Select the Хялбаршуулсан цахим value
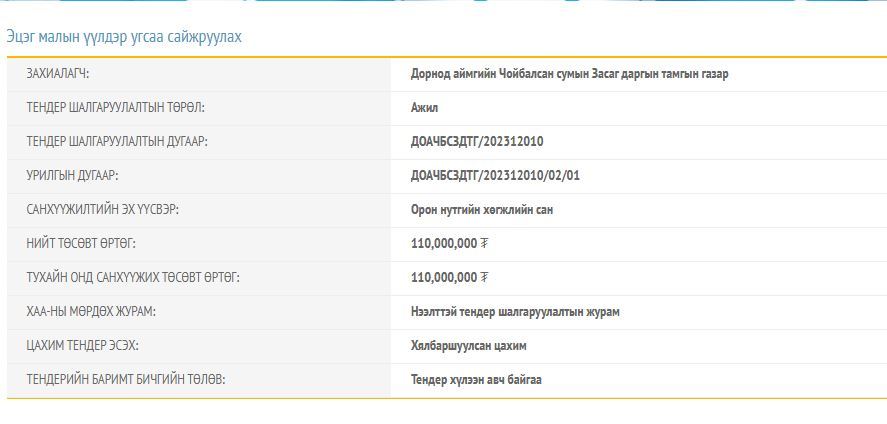Viewport: 887px width, 424px height. click(x=468, y=346)
